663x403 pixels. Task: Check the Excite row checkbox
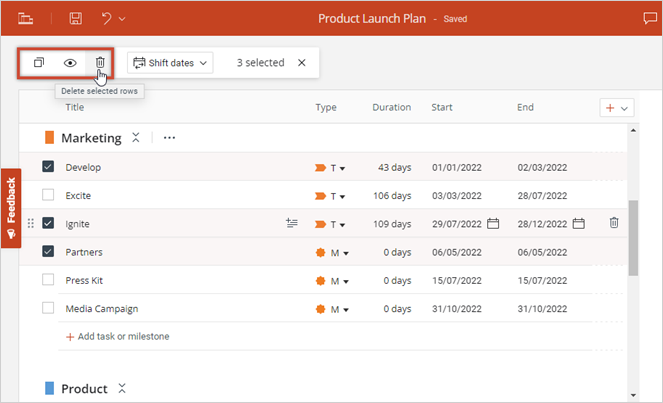click(x=48, y=195)
